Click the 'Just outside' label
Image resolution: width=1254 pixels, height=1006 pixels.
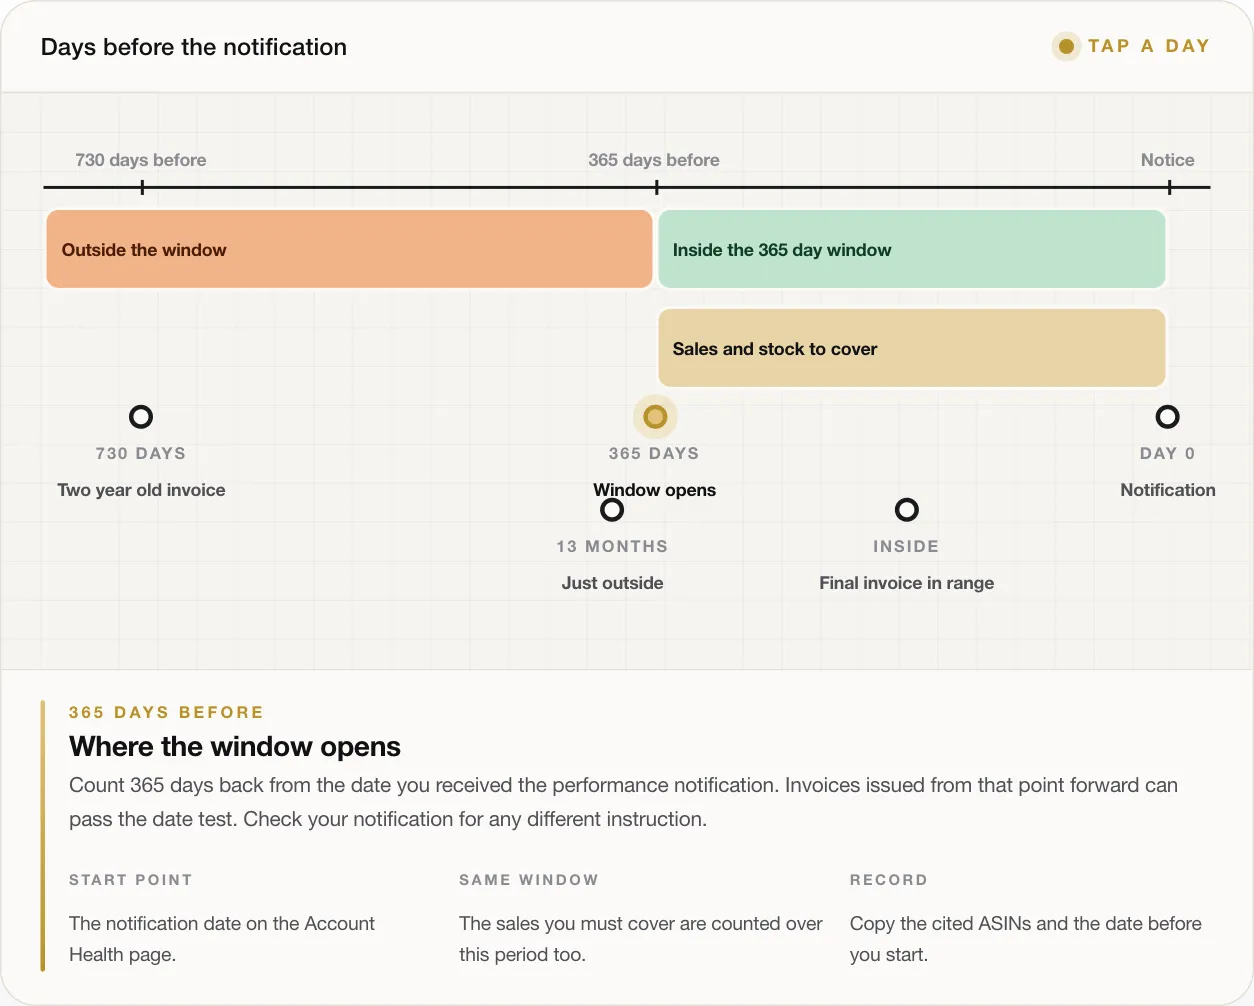point(612,583)
